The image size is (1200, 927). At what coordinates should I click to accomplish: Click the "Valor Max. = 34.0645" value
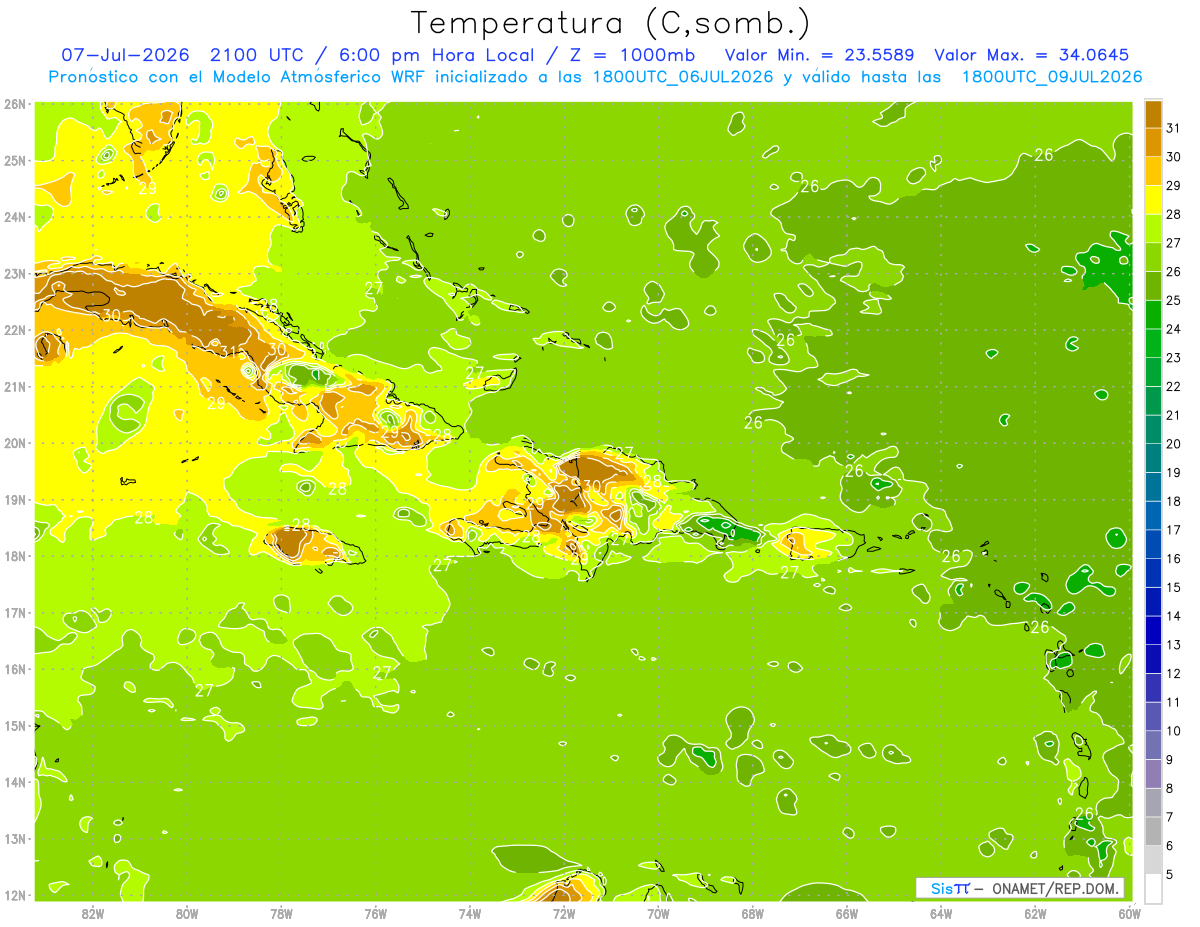[x=1031, y=55]
